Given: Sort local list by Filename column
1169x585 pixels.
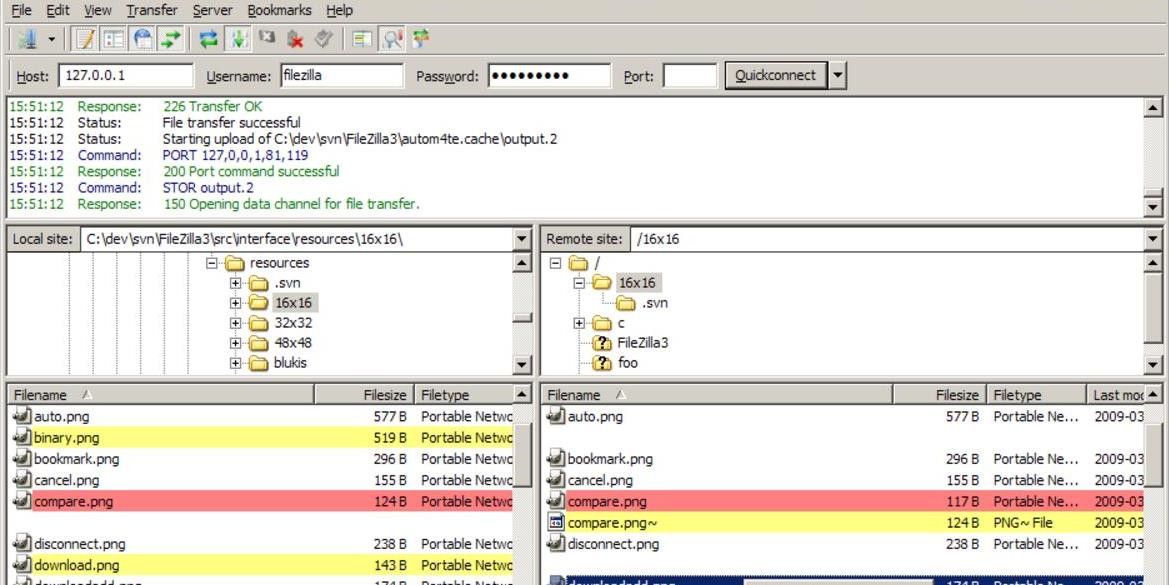Looking at the screenshot, I should [x=162, y=395].
